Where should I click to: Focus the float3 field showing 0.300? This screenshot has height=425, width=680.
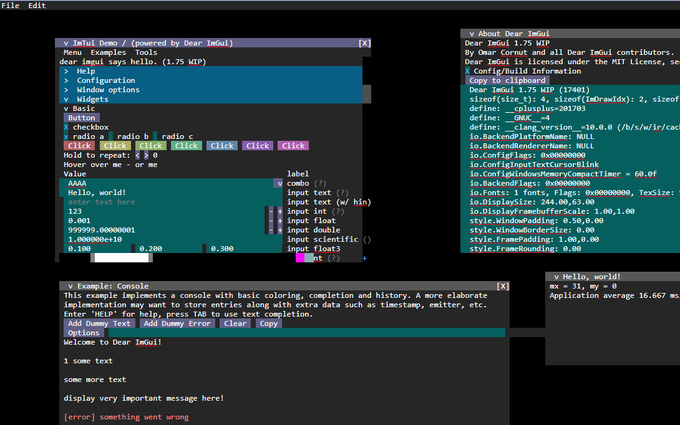pyautogui.click(x=245, y=248)
